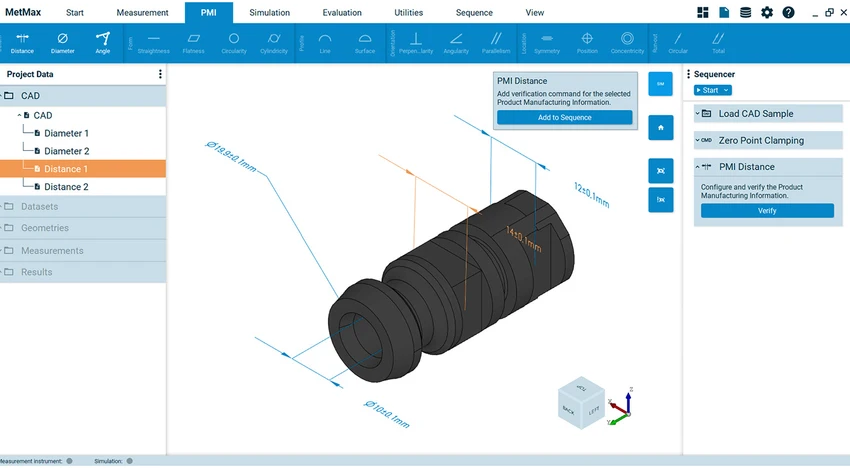Select the Distance PMI tool

pyautogui.click(x=22, y=43)
